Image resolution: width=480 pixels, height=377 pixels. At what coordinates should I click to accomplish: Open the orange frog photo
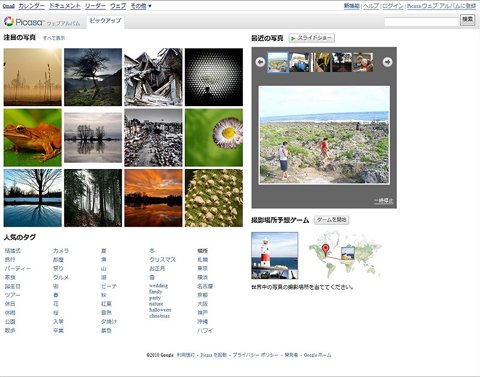33,138
